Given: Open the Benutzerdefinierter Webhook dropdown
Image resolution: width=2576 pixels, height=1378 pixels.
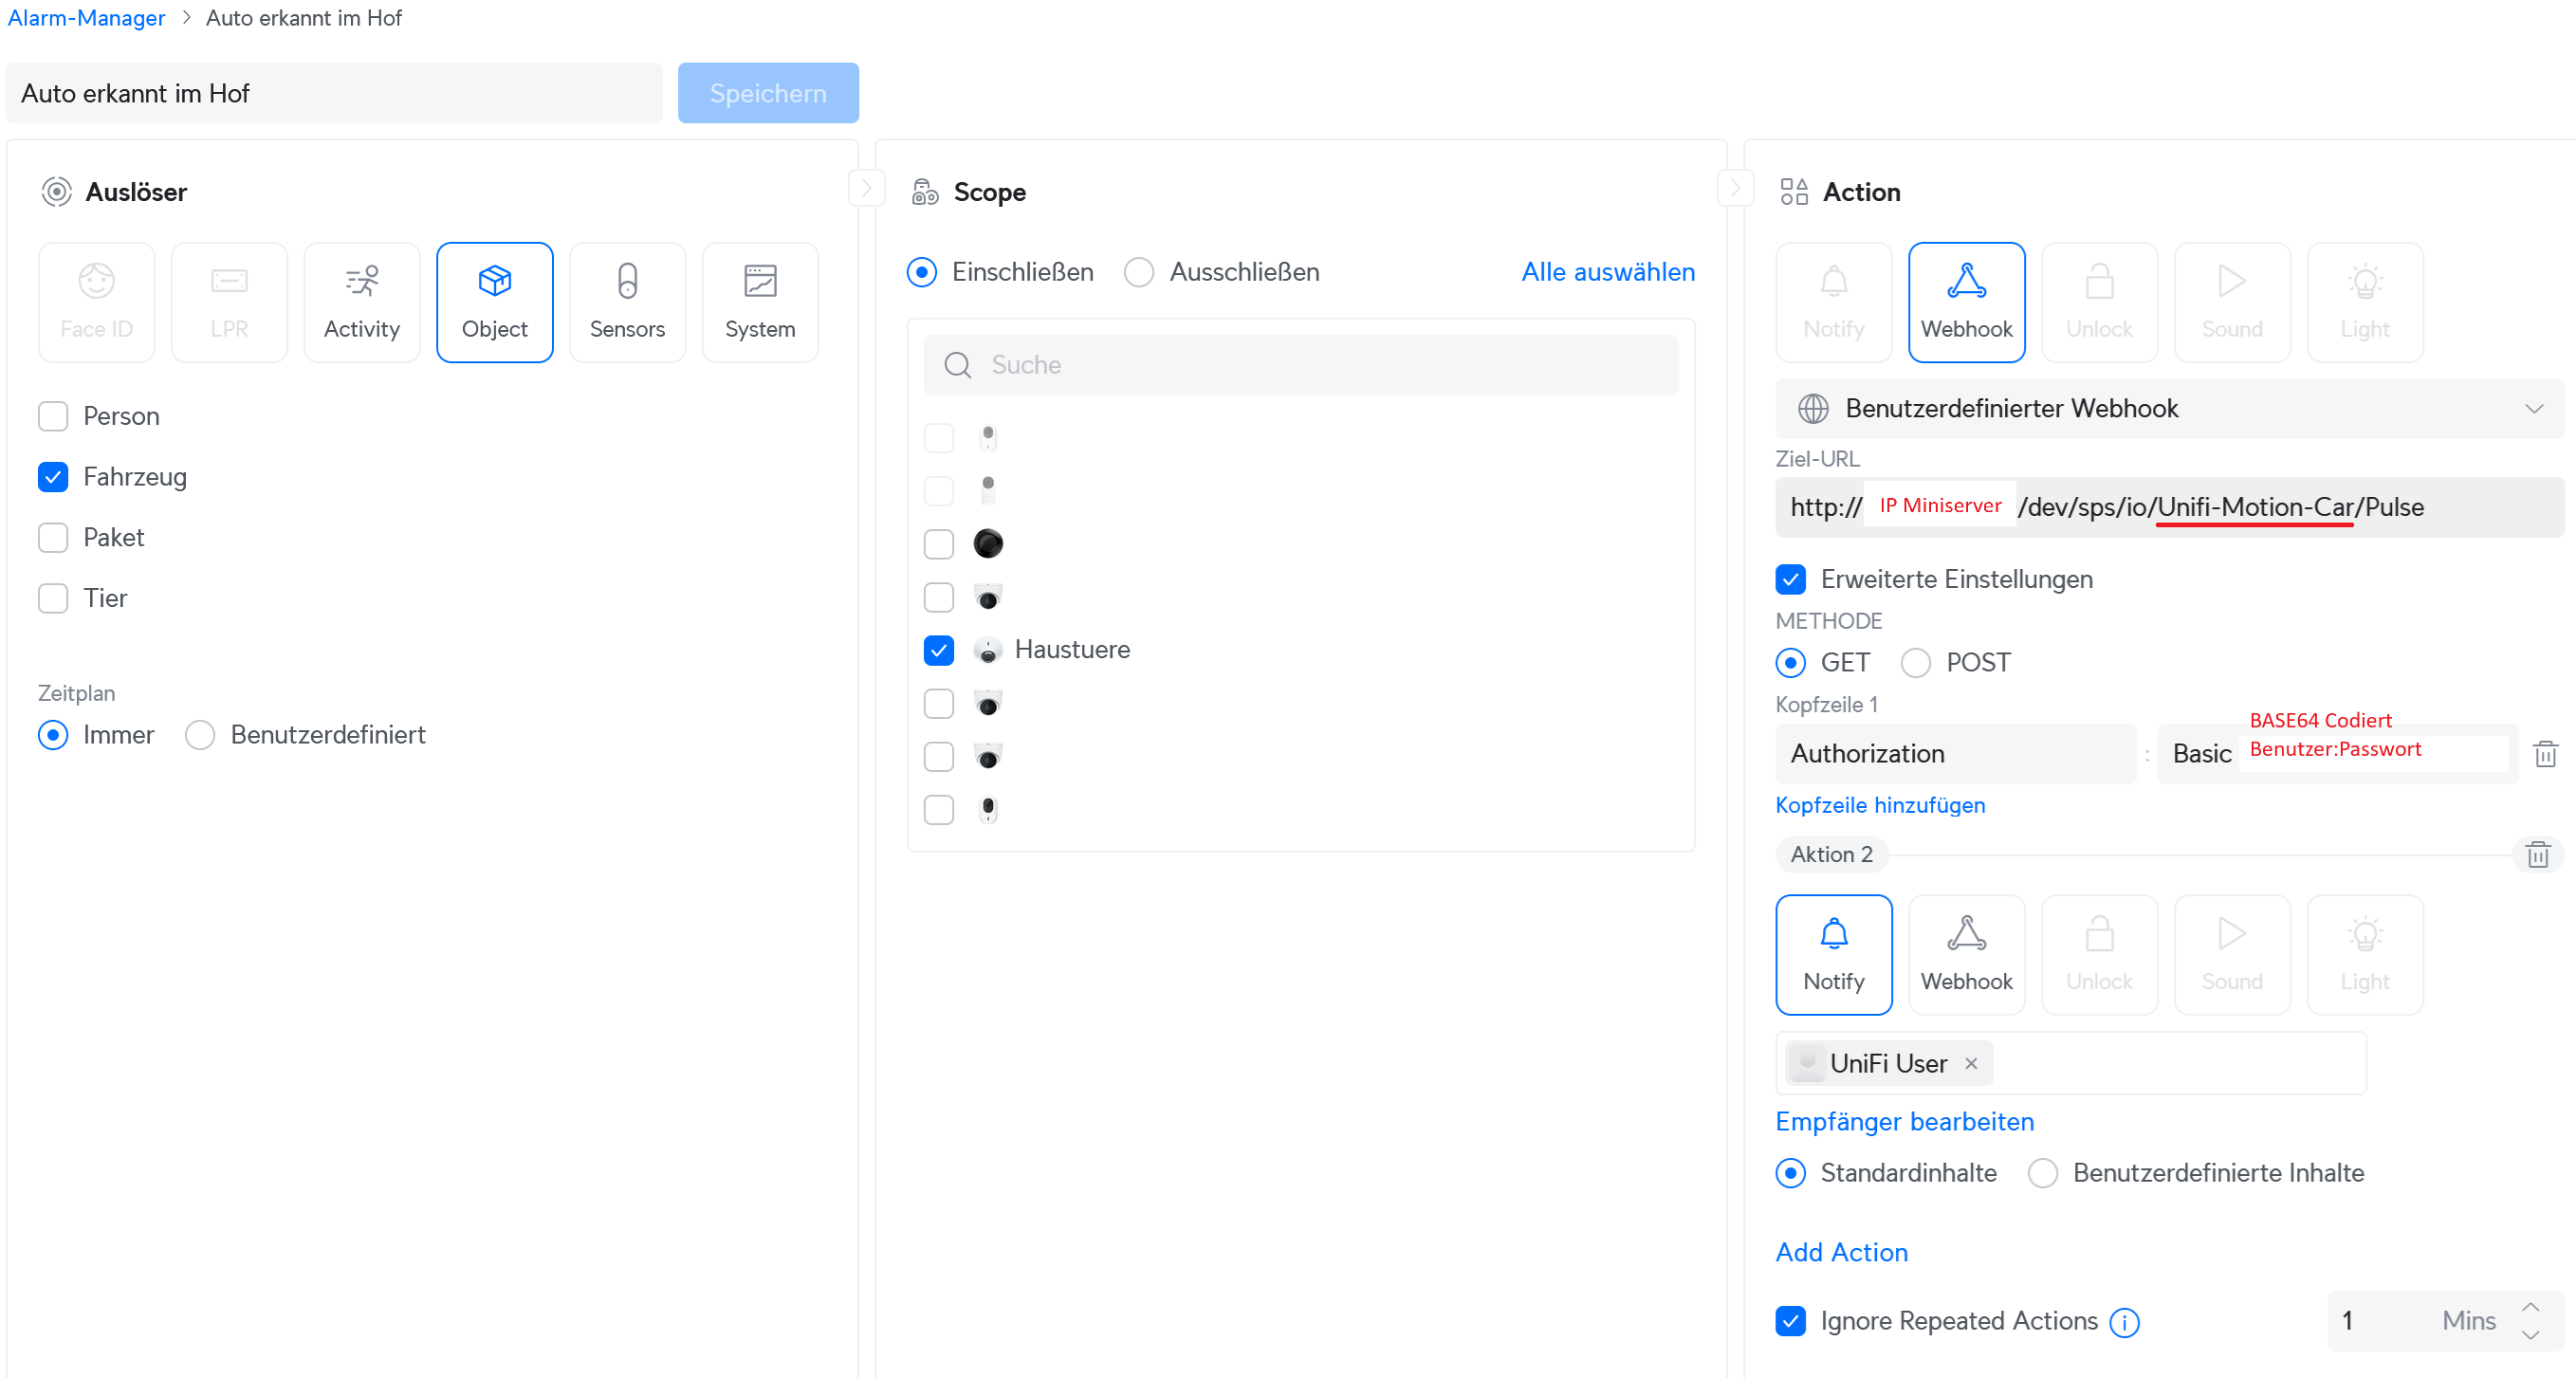Looking at the screenshot, I should pyautogui.click(x=2168, y=408).
